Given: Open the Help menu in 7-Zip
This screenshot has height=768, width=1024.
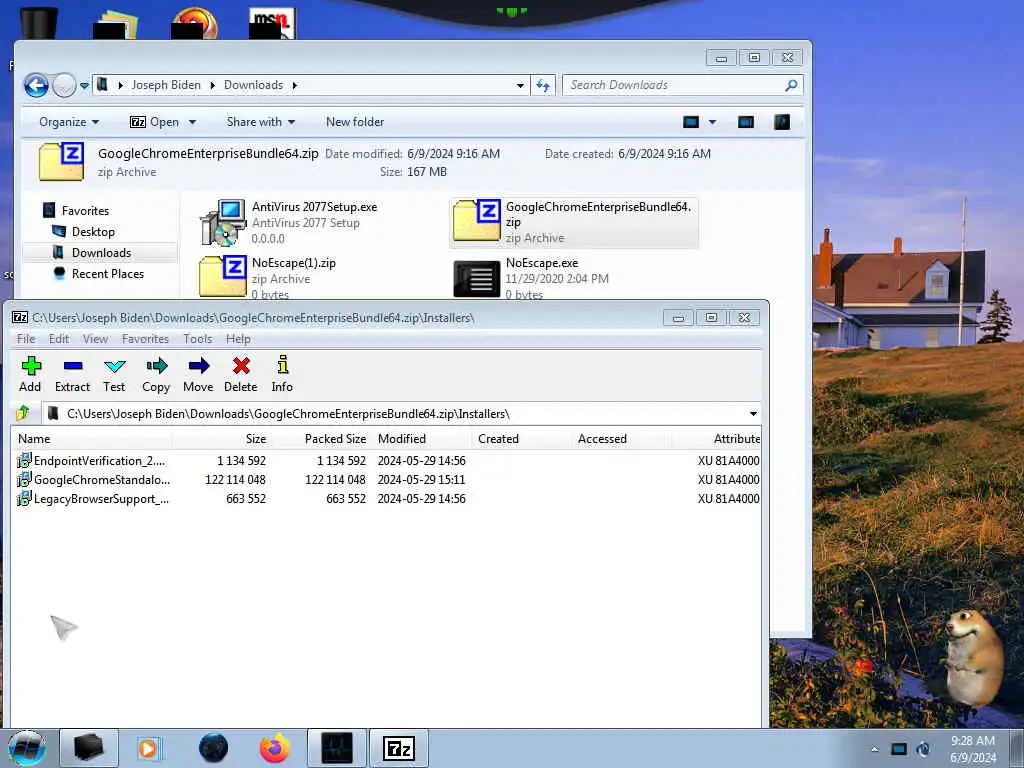Looking at the screenshot, I should (238, 338).
